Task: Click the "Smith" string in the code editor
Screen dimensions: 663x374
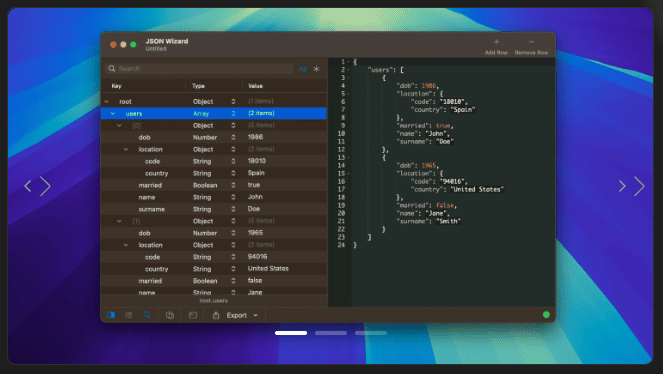Action: click(x=448, y=221)
